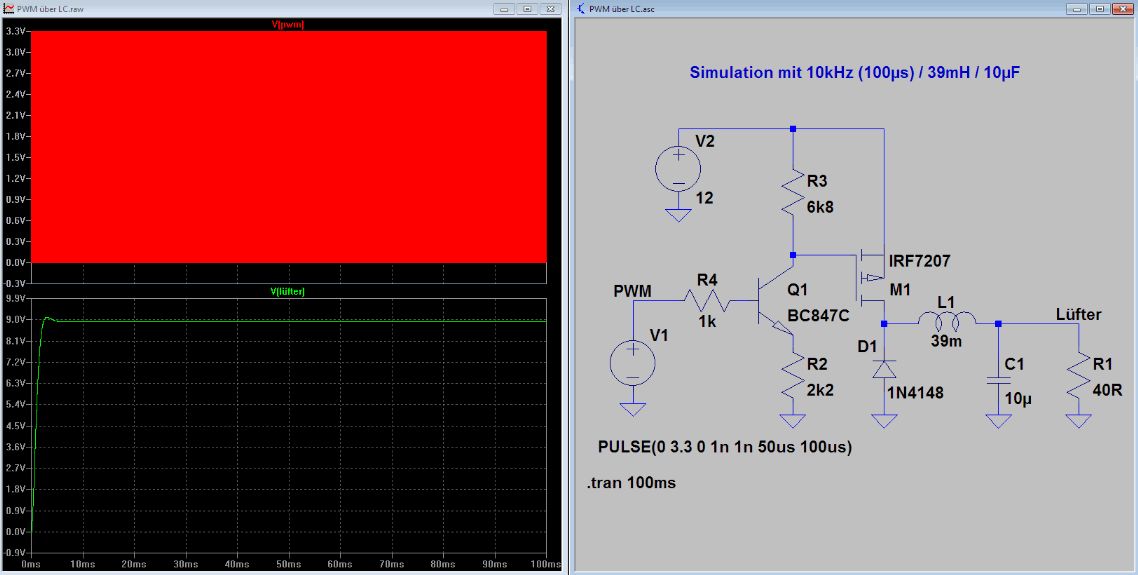1138x575 pixels.
Task: Select the C1 capacitor symbol
Action: coord(998,380)
